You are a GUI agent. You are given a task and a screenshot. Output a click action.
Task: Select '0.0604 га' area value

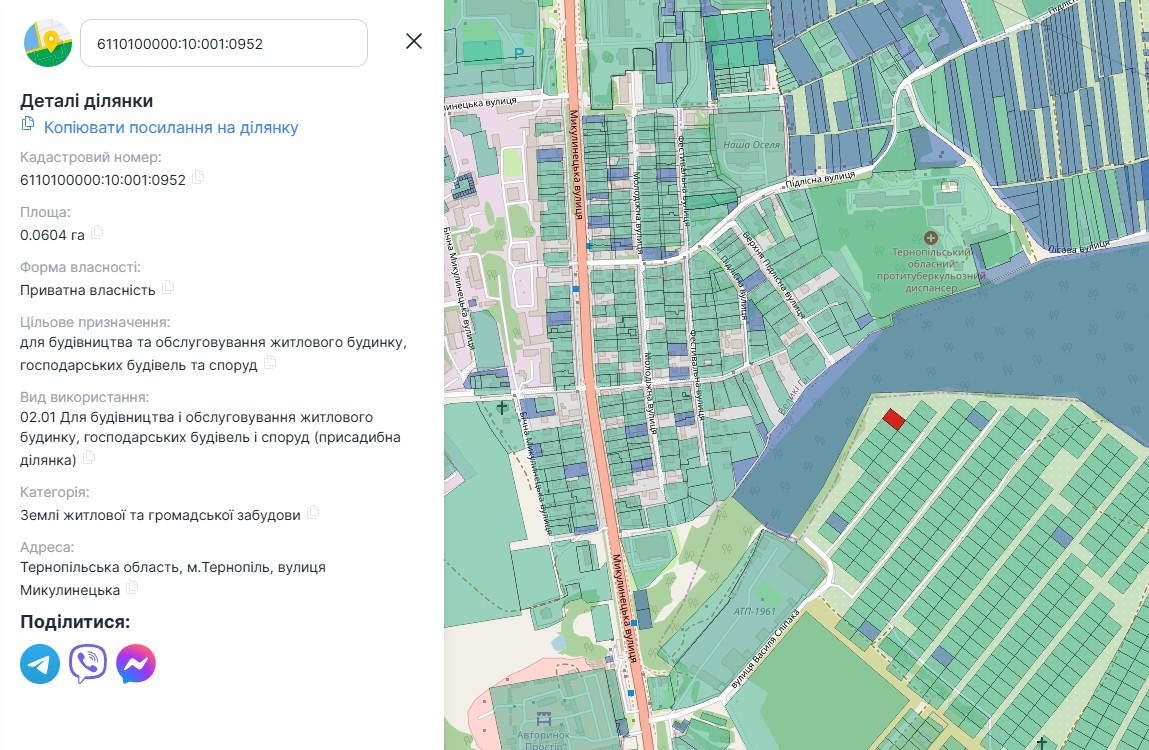pyautogui.click(x=52, y=235)
